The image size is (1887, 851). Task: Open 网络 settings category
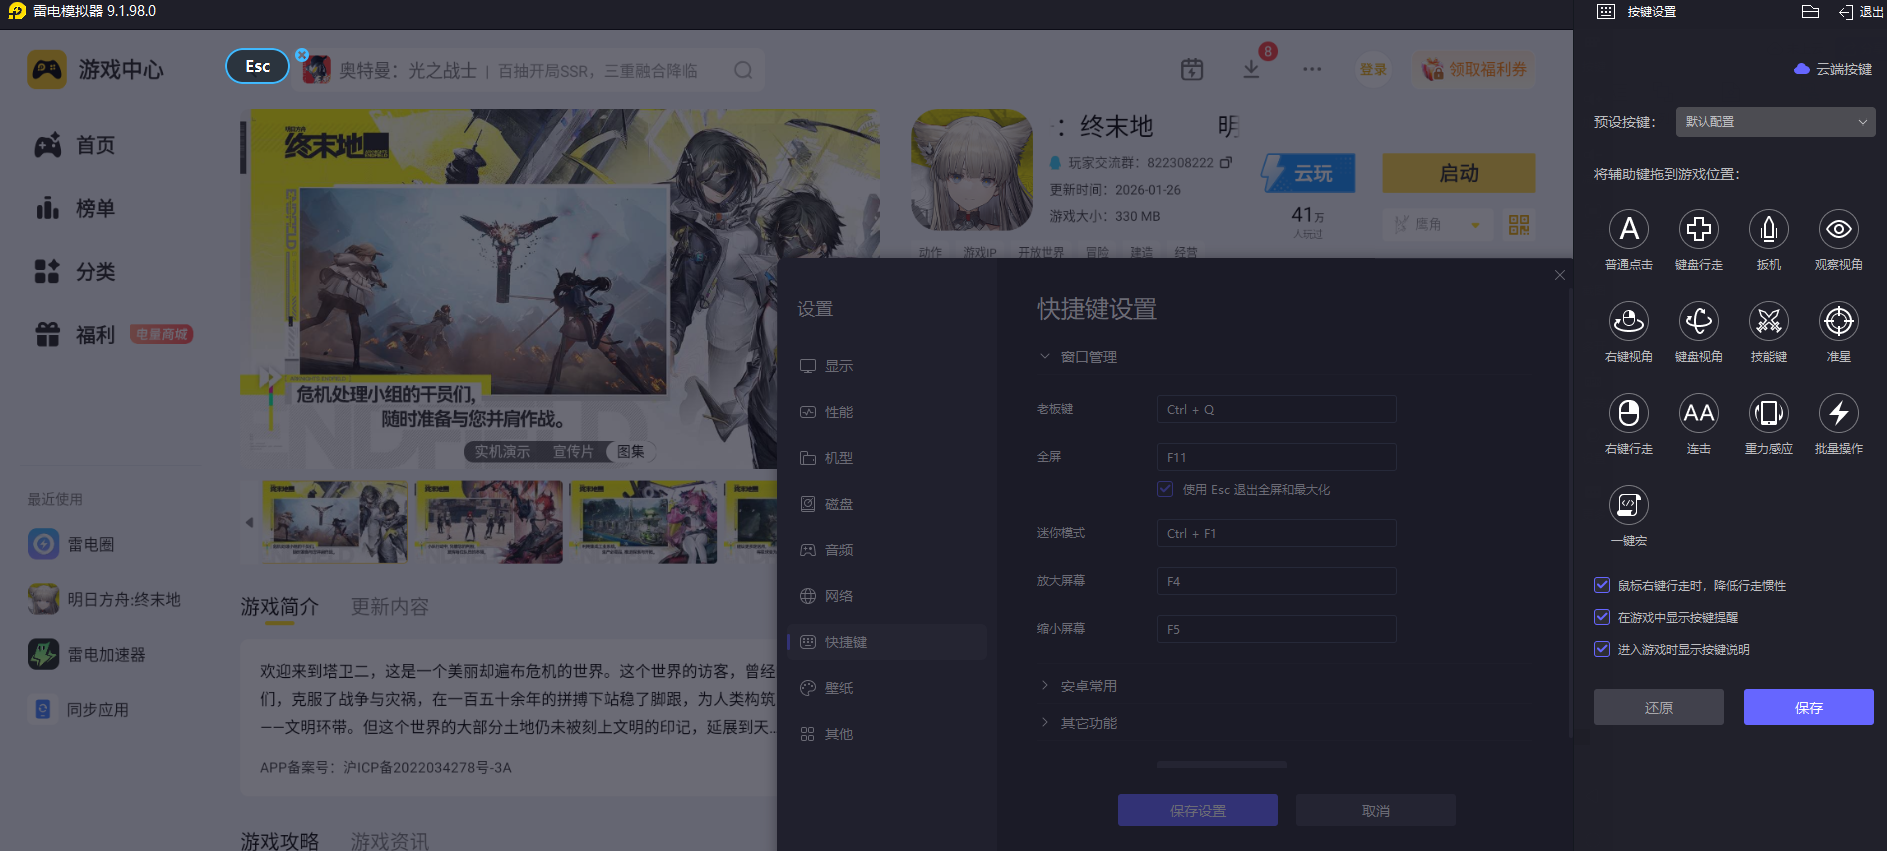pos(887,596)
